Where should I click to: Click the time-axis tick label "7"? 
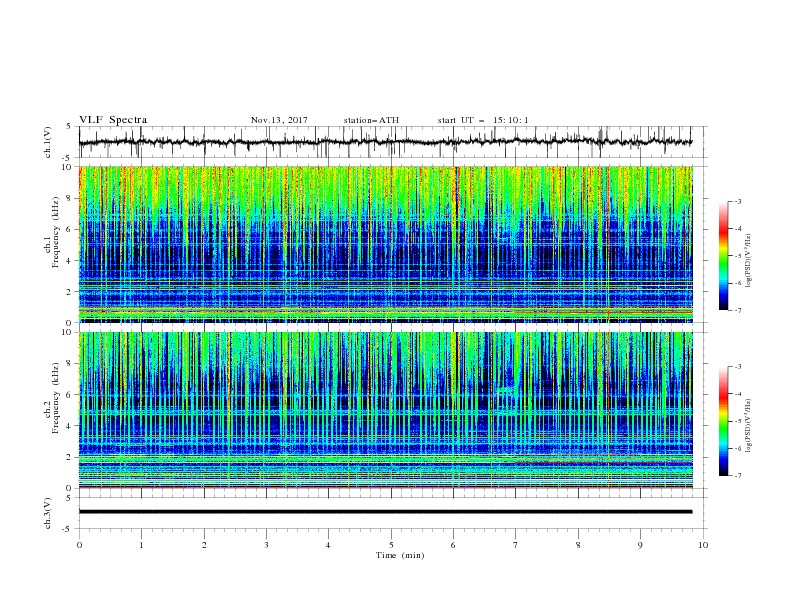(x=516, y=545)
